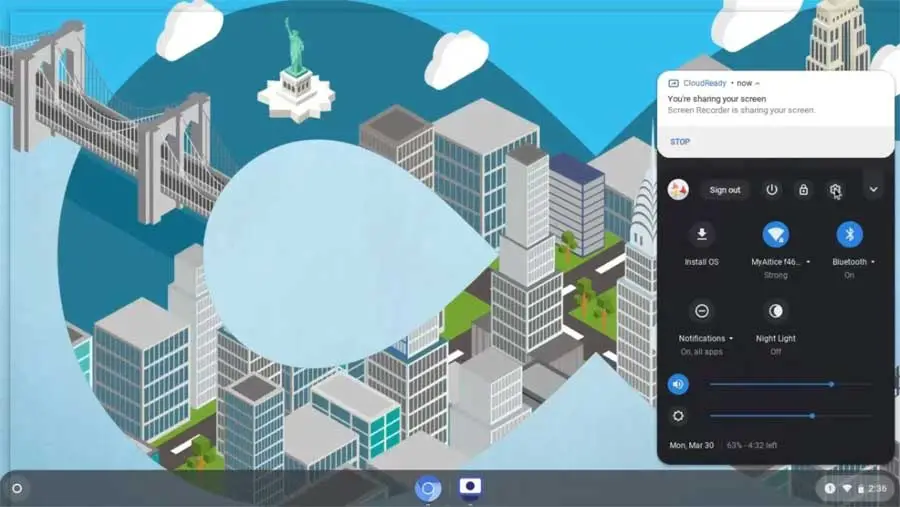Click the date Mon, Mar 30
900x507 pixels.
(692, 445)
